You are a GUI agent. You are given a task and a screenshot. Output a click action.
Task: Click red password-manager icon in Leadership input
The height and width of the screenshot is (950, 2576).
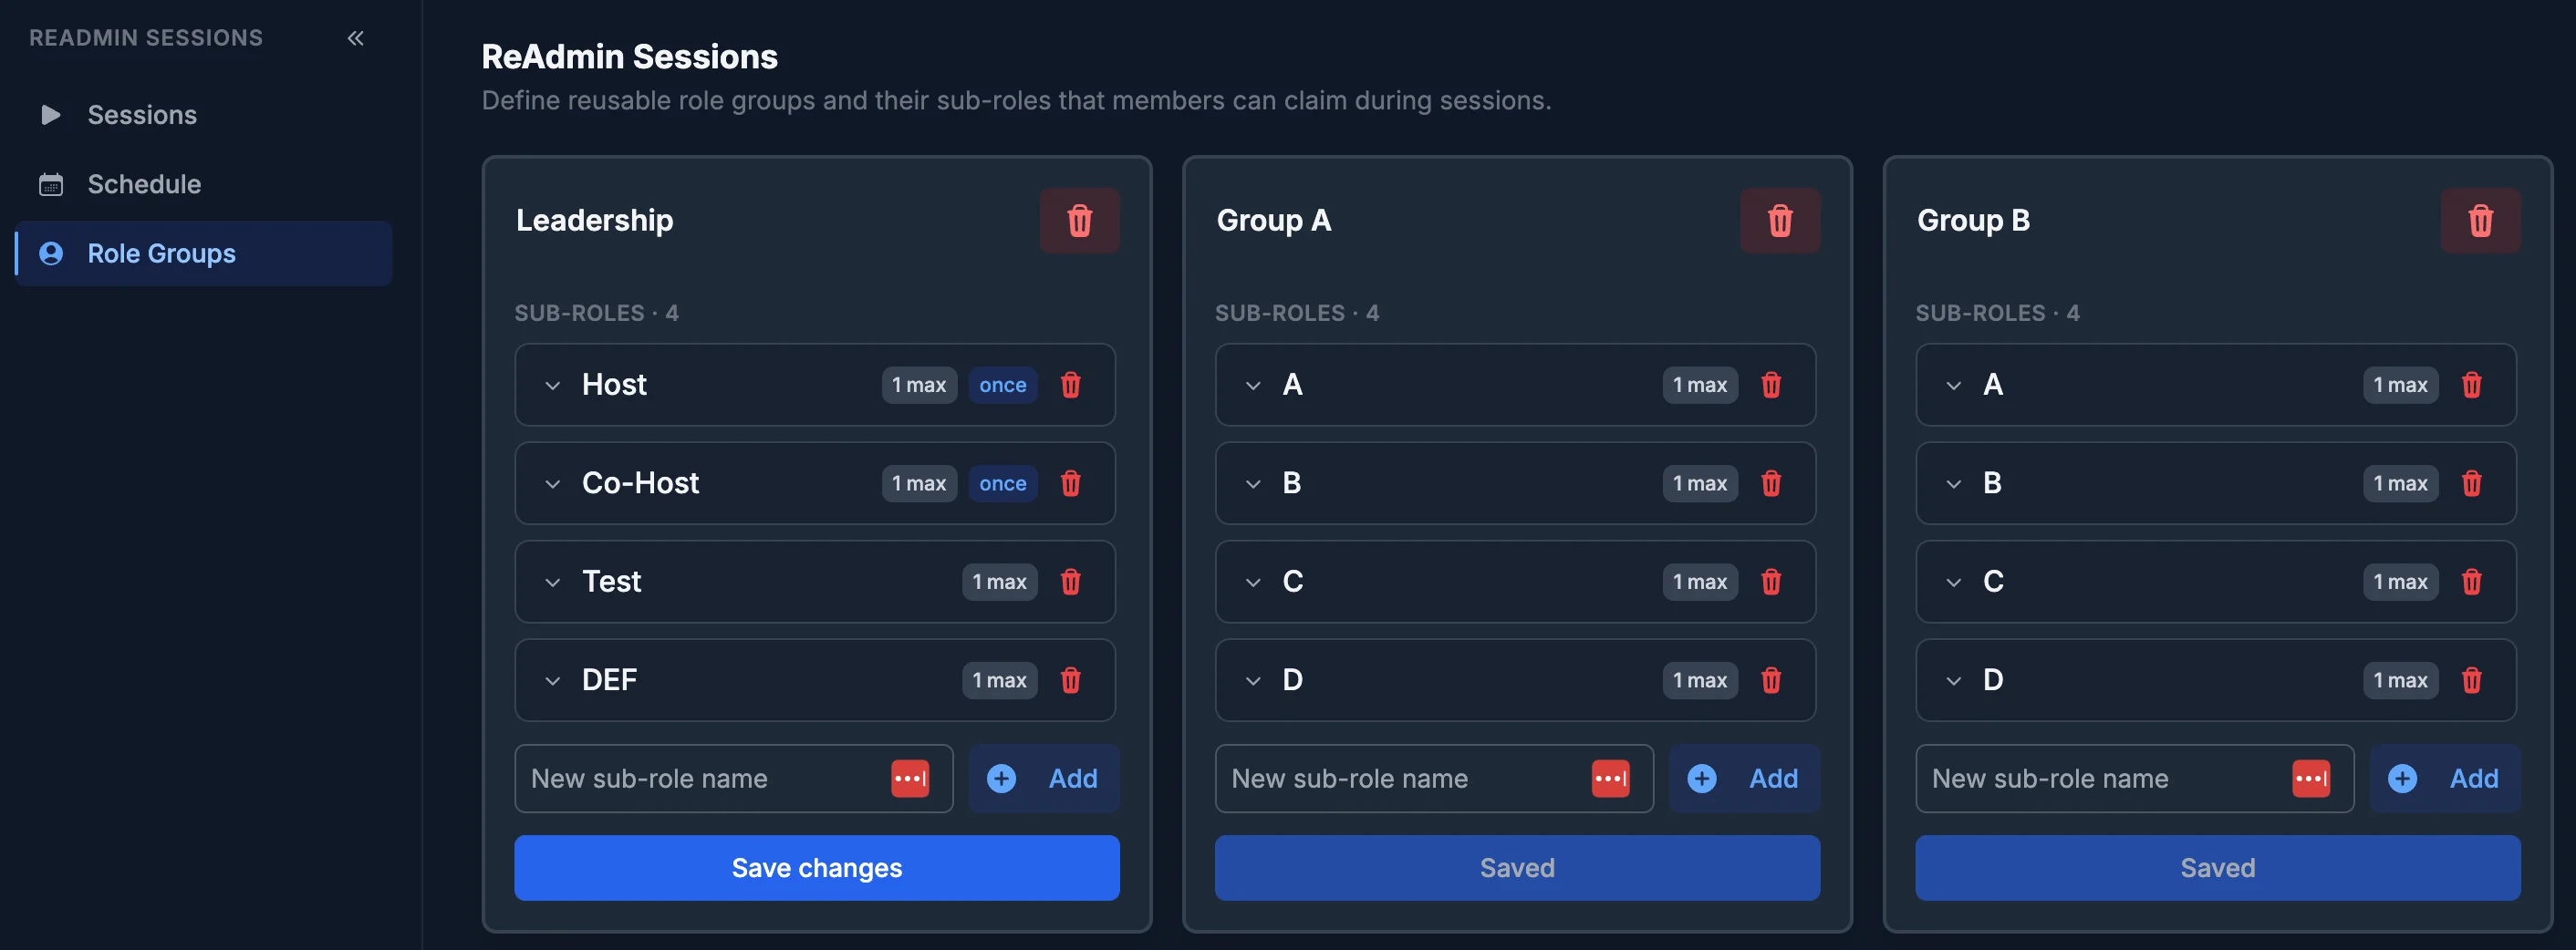click(910, 778)
